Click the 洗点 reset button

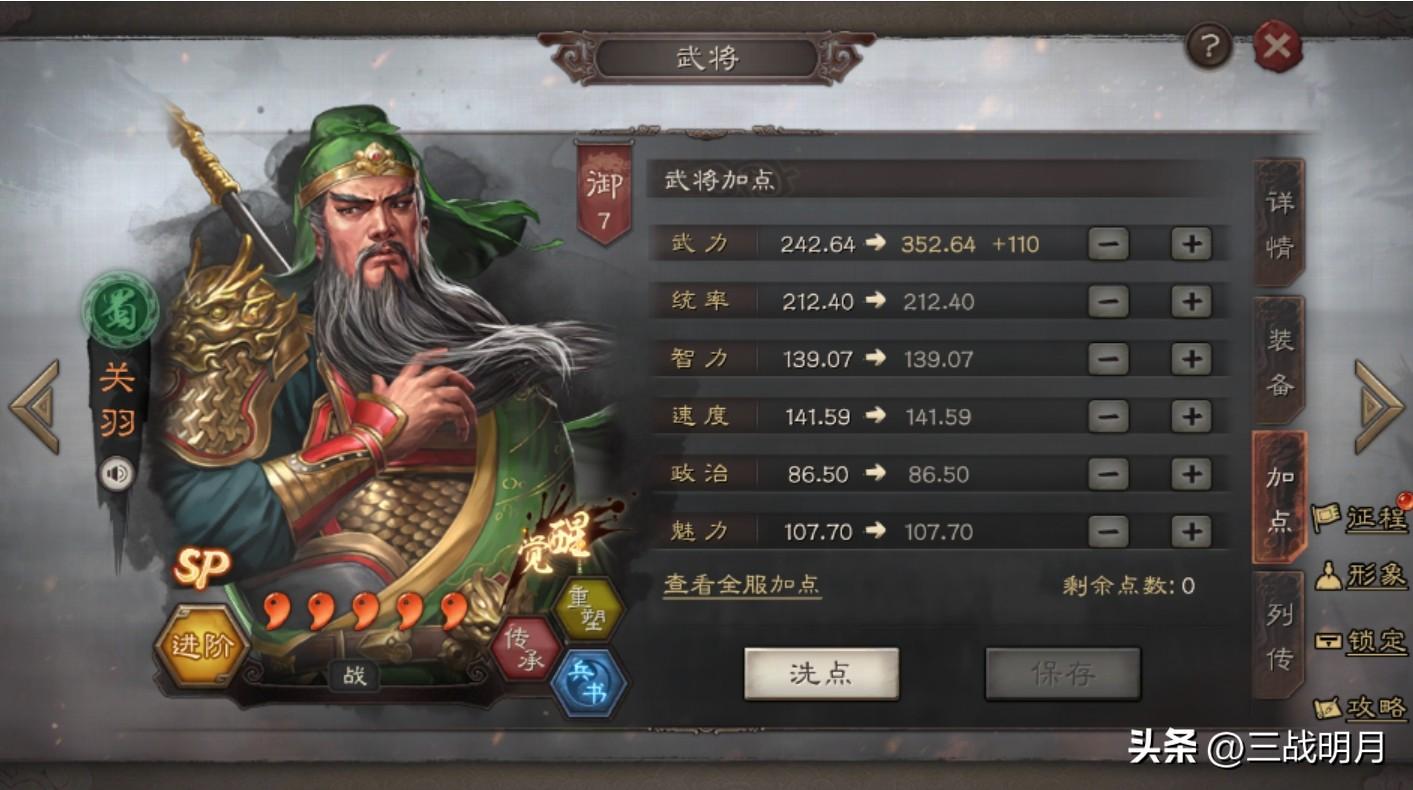point(821,673)
